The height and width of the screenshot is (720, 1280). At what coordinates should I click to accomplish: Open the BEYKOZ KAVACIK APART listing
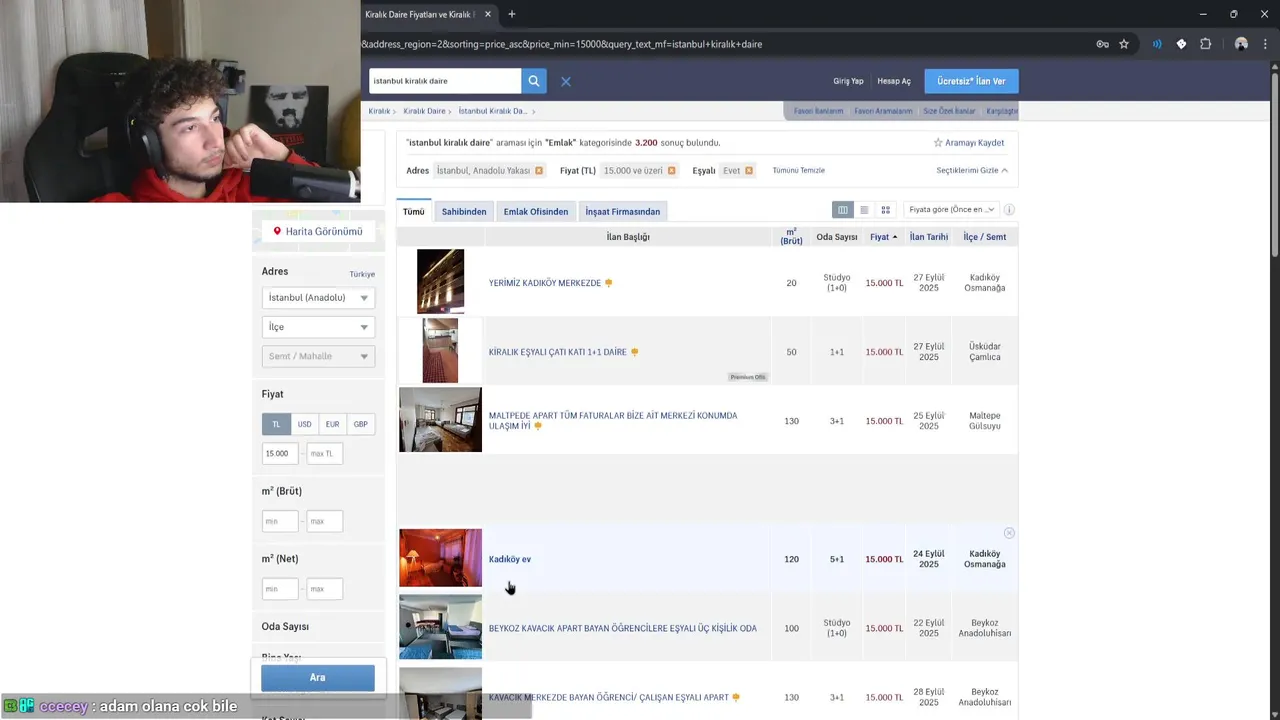pos(622,628)
